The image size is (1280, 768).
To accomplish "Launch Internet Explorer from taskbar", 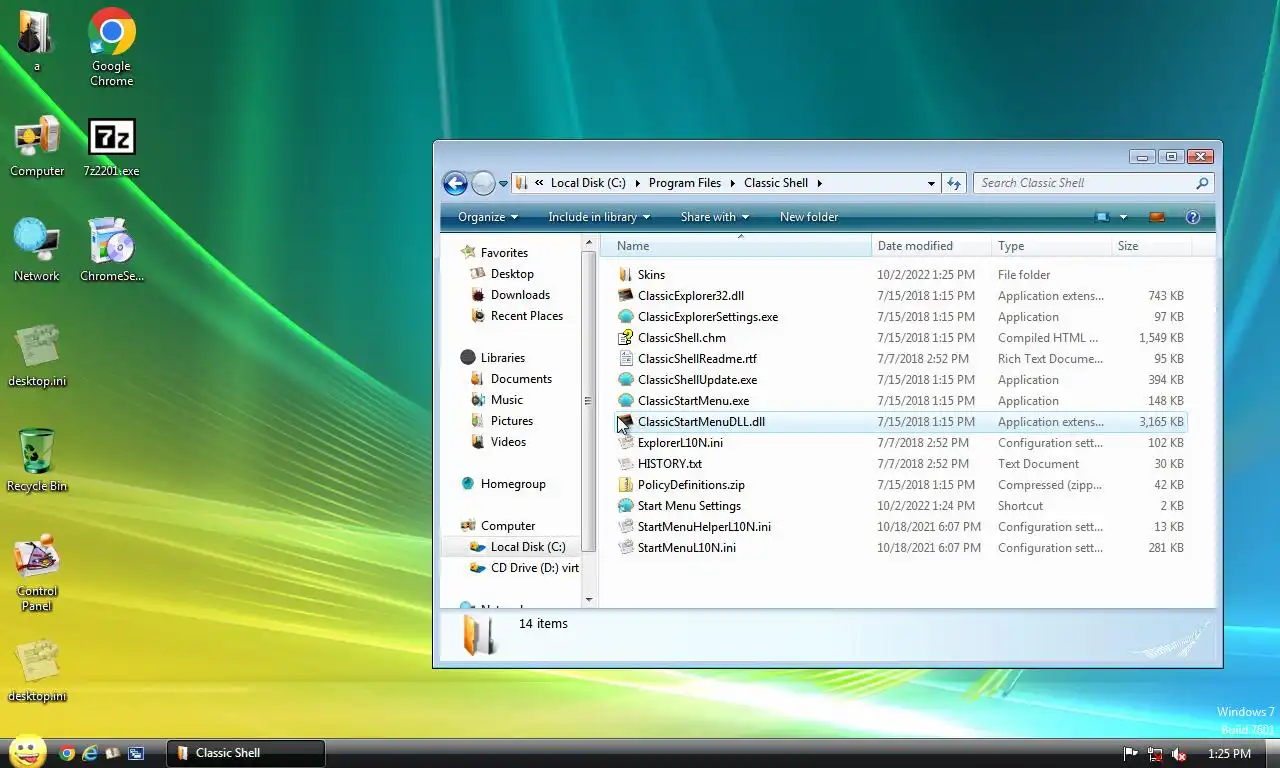I will [x=90, y=753].
